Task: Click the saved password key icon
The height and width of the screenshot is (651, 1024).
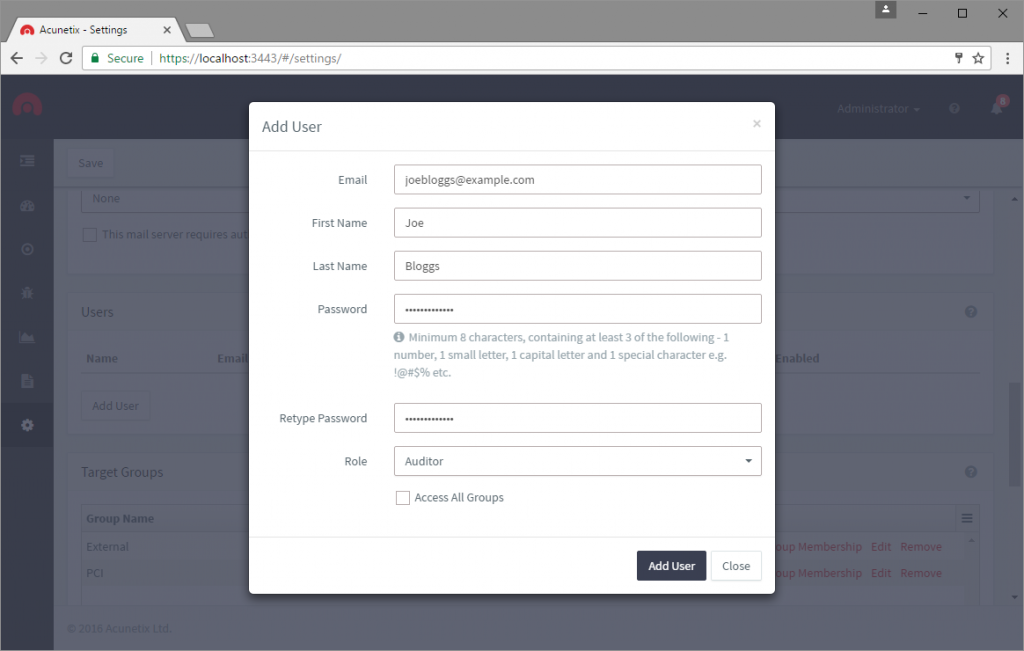Action: click(959, 58)
